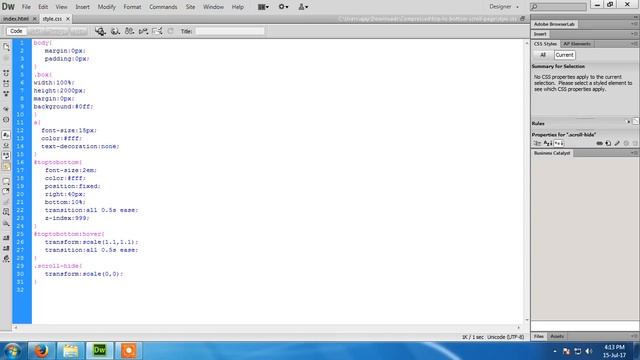This screenshot has height=360, width=640.
Task: Open the Files panel tab
Action: pyautogui.click(x=538, y=336)
